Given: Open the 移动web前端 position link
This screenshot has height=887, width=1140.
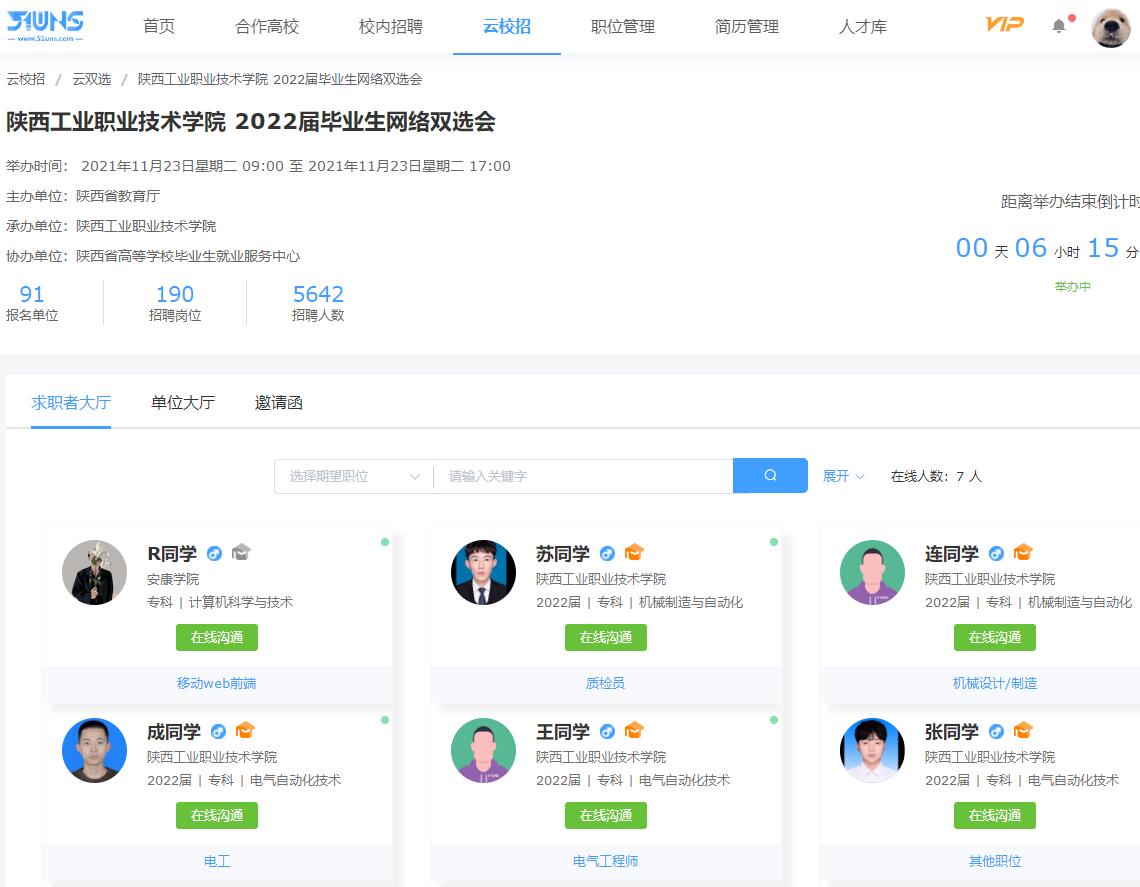Looking at the screenshot, I should click(x=217, y=683).
